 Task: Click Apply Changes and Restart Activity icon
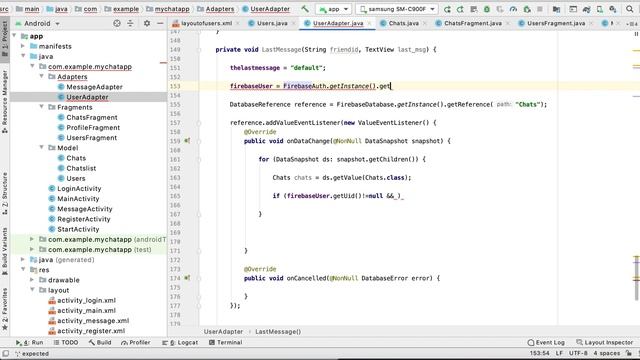tap(460, 9)
